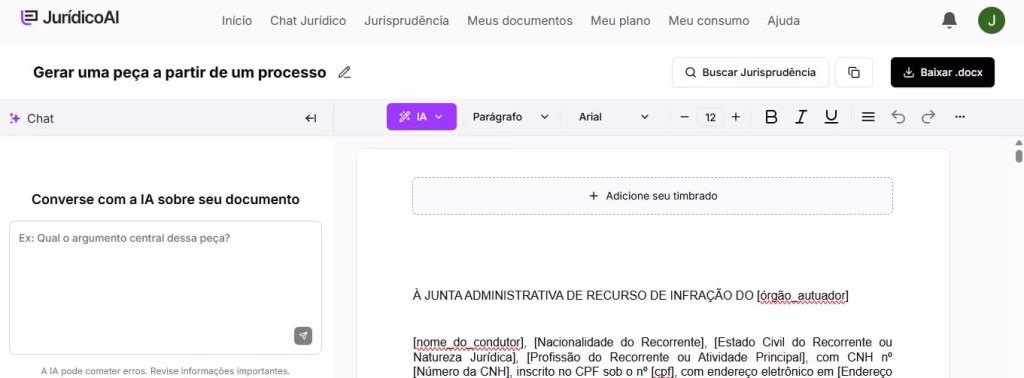The width and height of the screenshot is (1024, 378).
Task: Open Meu consumo
Action: click(709, 21)
